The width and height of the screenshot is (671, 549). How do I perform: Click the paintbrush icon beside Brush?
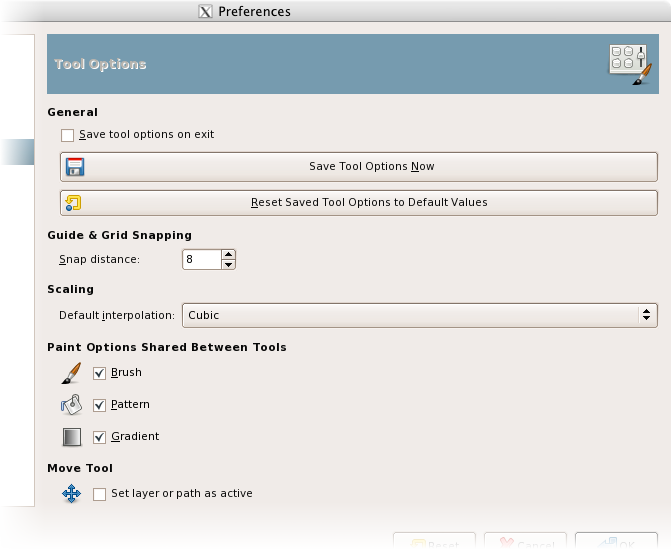click(71, 373)
